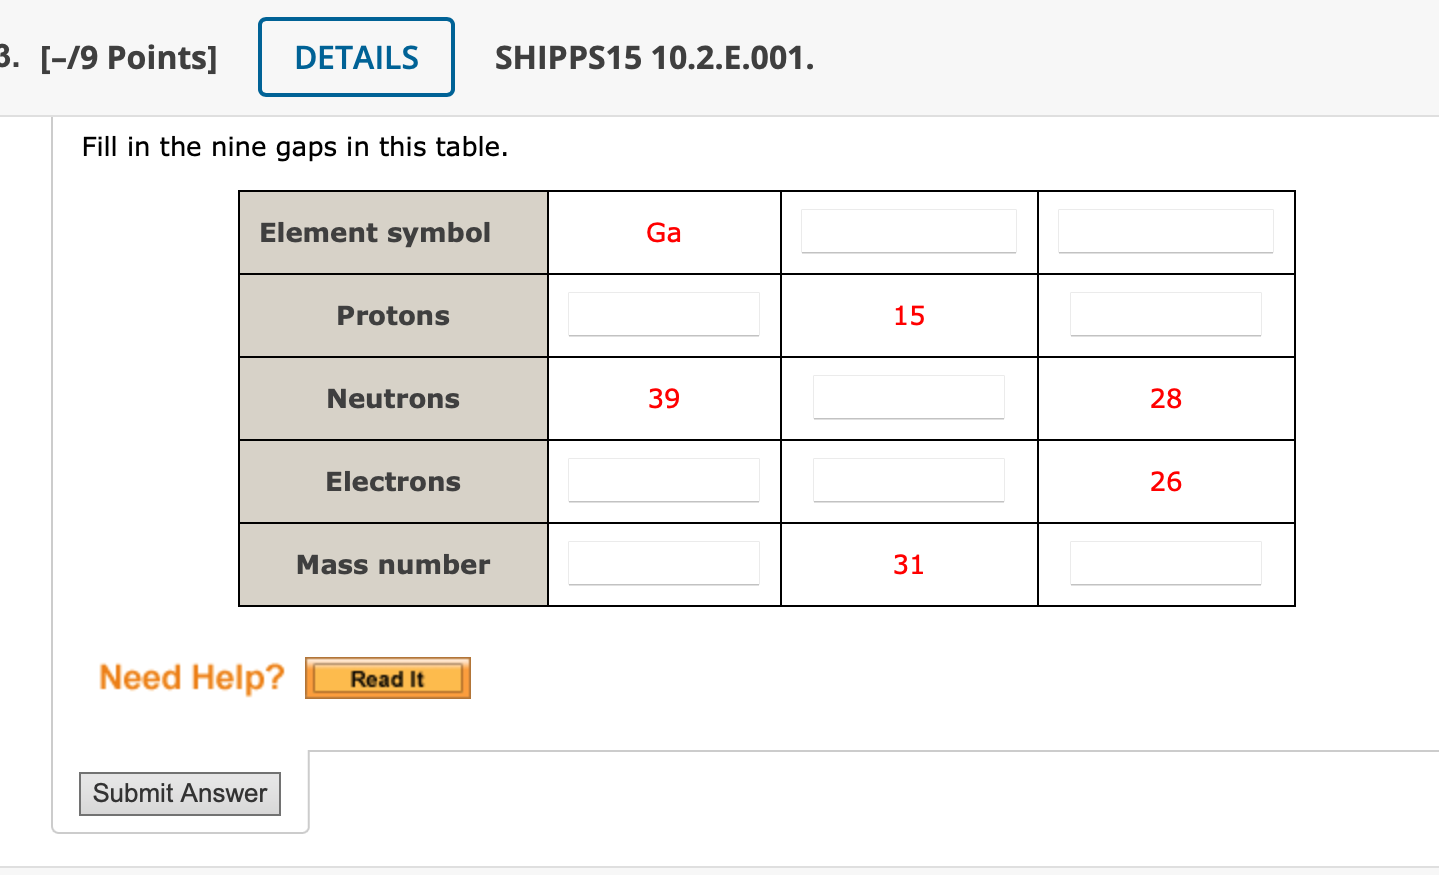Image resolution: width=1439 pixels, height=875 pixels.
Task: Click the Need Help? label
Action: click(x=191, y=677)
